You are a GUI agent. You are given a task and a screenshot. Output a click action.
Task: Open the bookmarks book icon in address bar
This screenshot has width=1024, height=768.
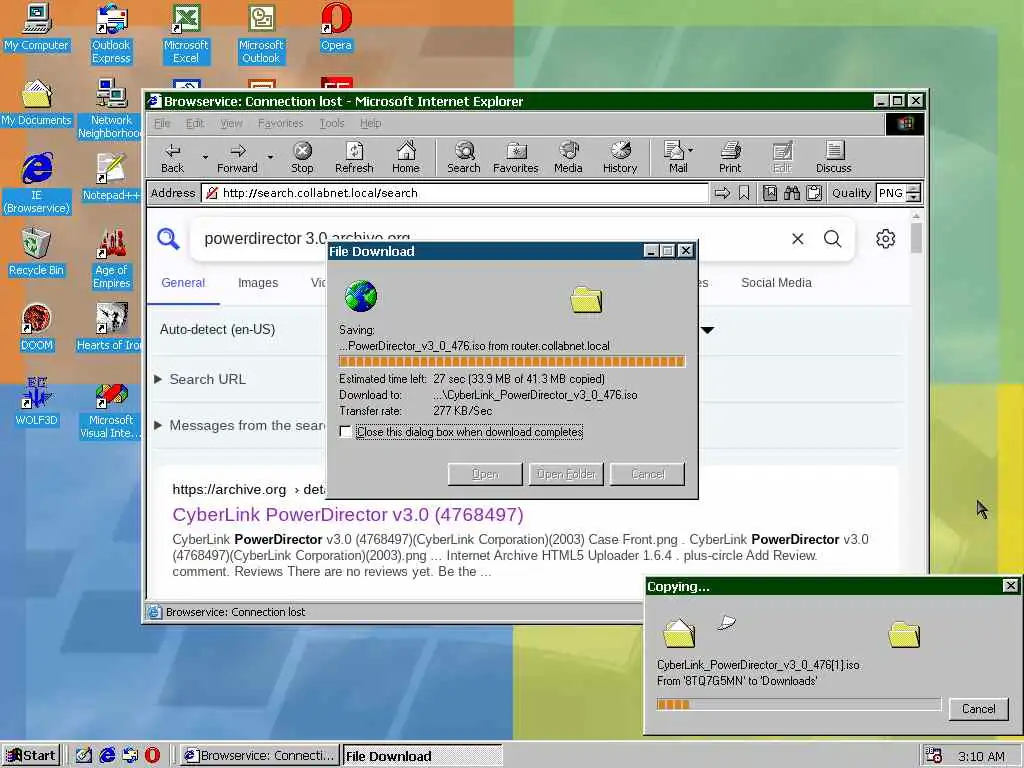[x=770, y=193]
